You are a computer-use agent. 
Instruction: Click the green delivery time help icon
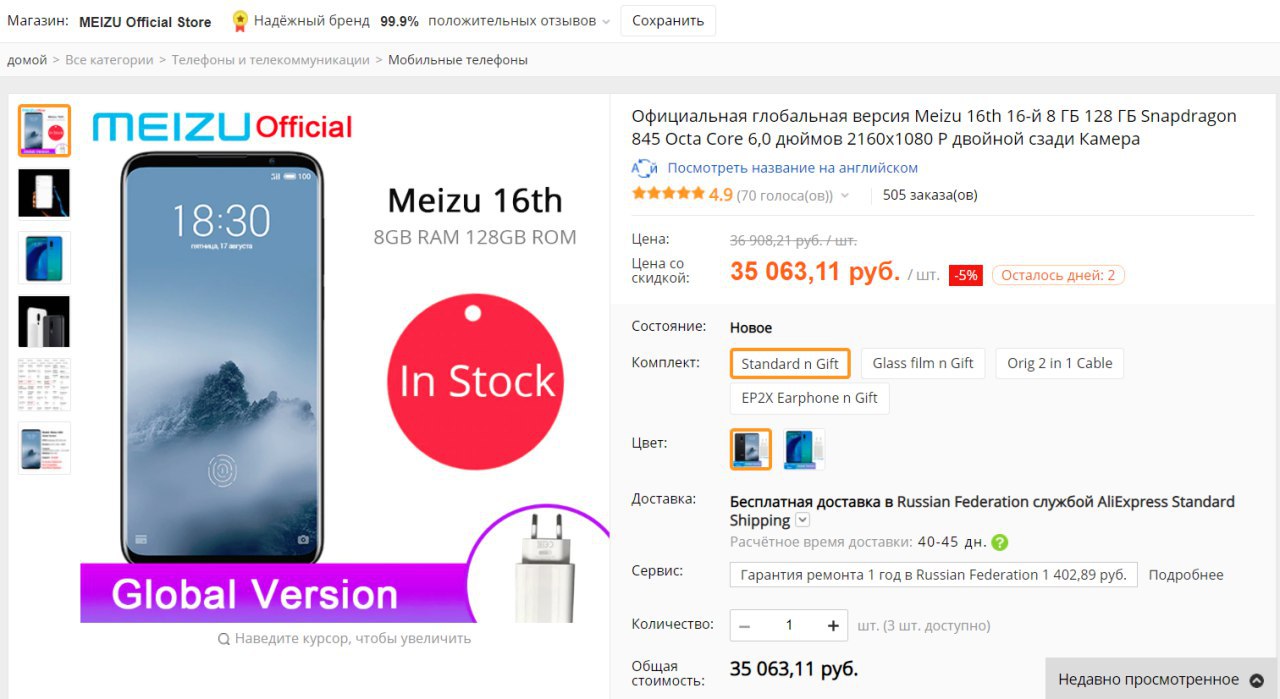pyautogui.click(x=999, y=542)
